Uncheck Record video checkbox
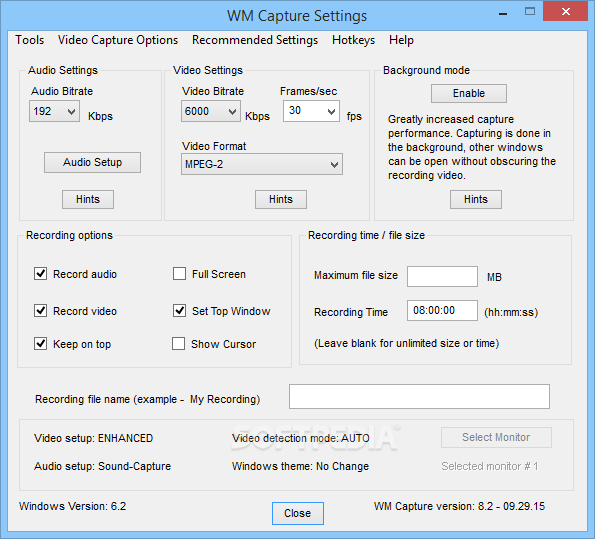 [x=41, y=310]
